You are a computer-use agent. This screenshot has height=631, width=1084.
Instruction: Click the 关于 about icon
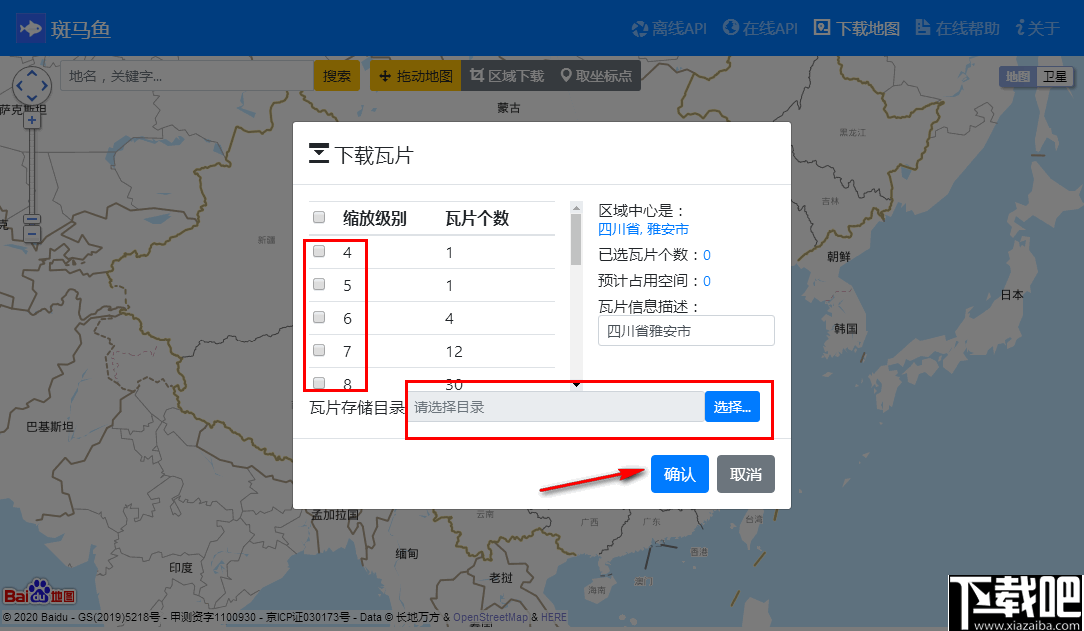1036,28
